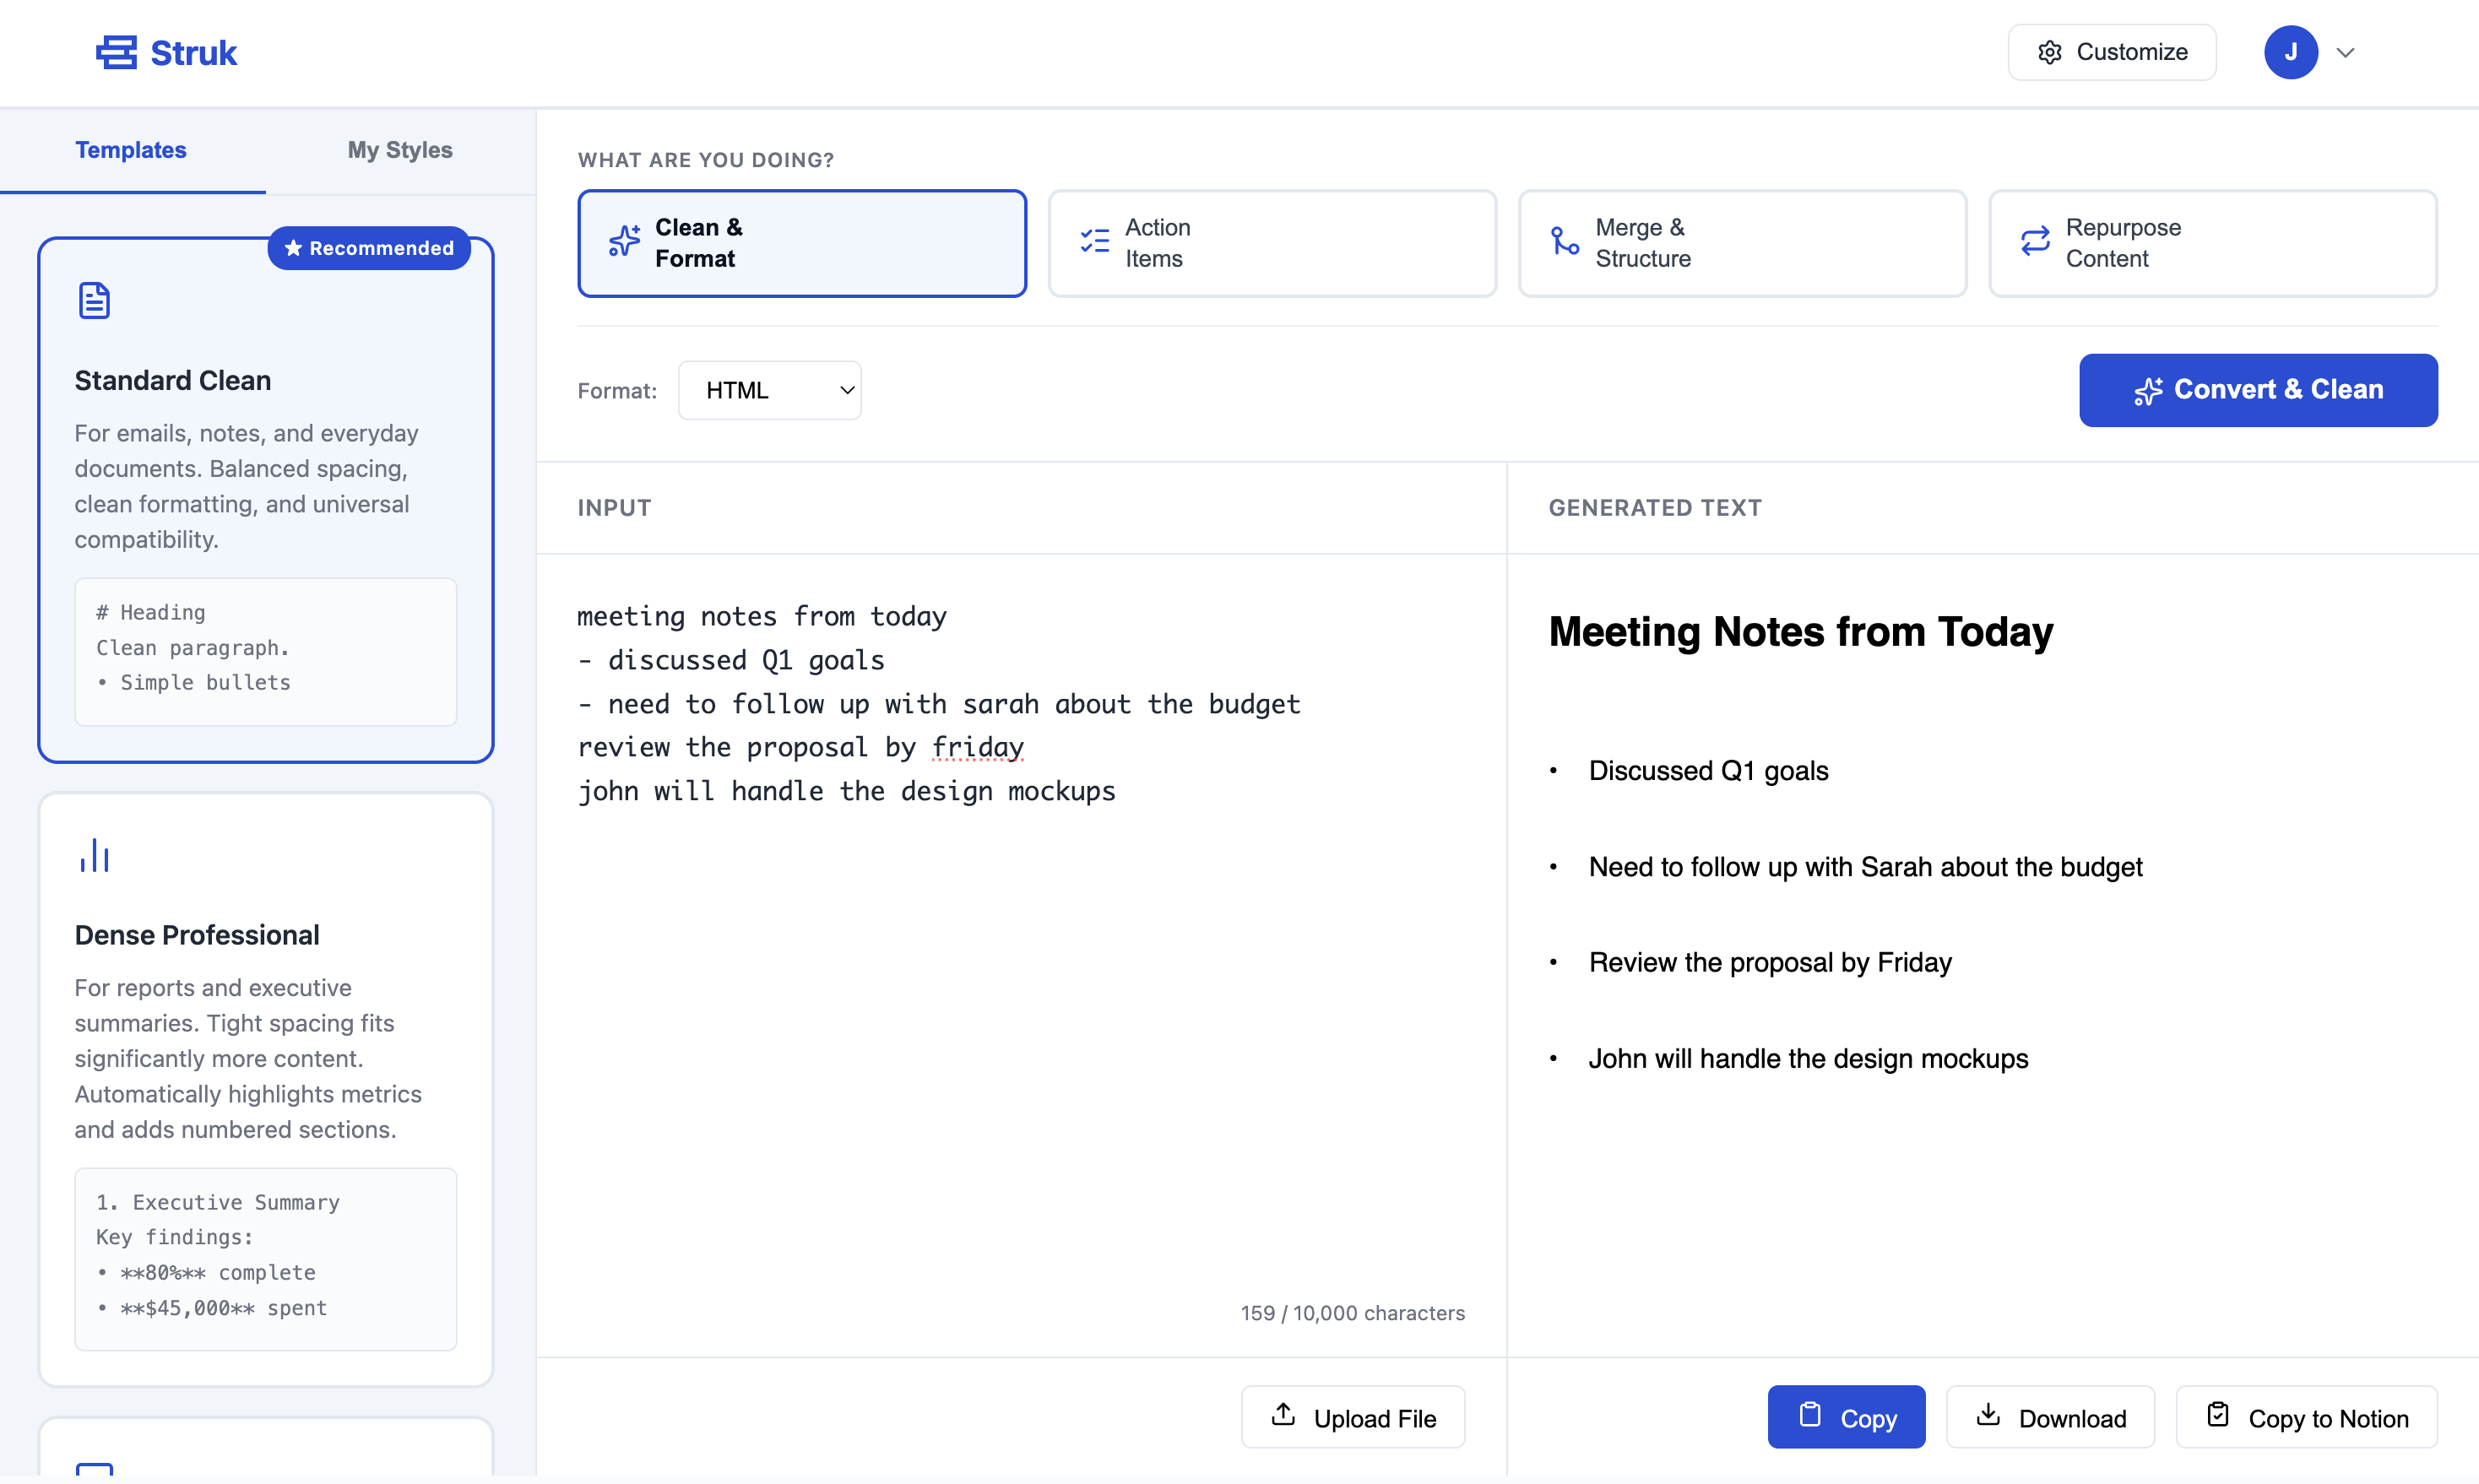Click the Repurpose Content arrows icon
The height and width of the screenshot is (1484, 2479).
(2035, 241)
